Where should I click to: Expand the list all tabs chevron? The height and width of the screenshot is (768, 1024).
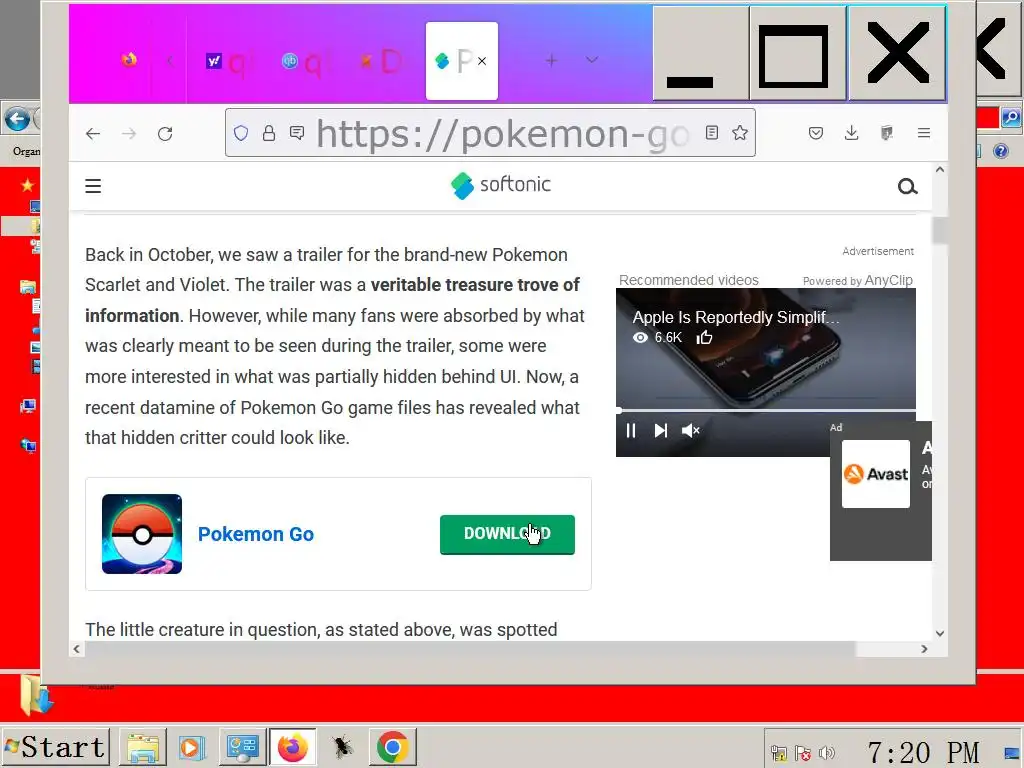point(592,60)
